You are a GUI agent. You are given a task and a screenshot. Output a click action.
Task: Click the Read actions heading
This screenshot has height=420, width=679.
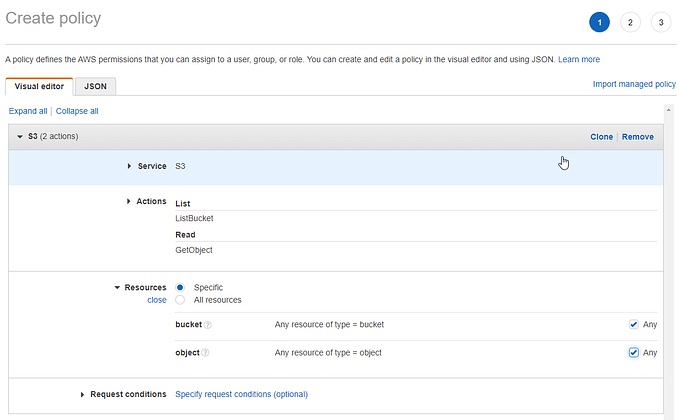[185, 235]
